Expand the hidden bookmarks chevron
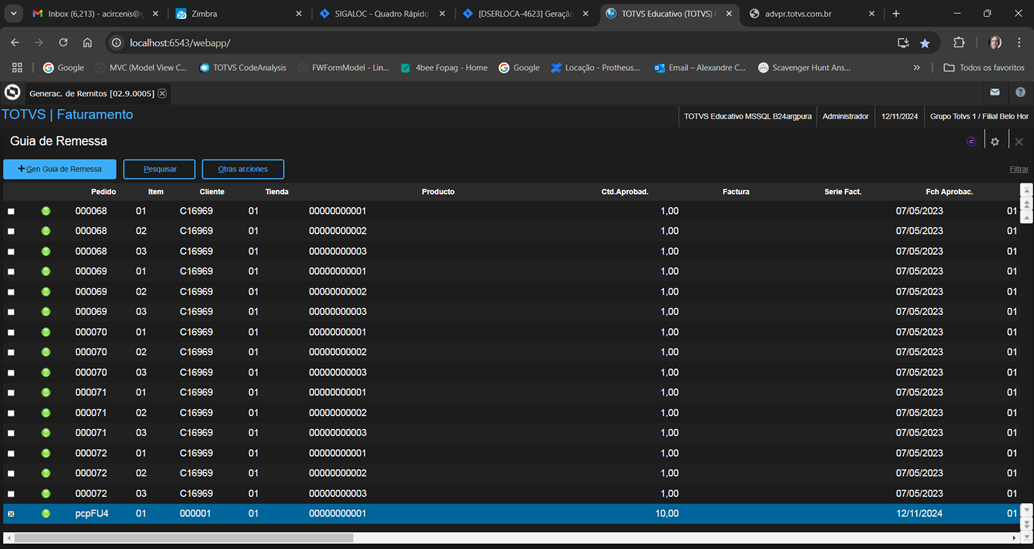Viewport: 1034px width, 549px height. [916, 68]
